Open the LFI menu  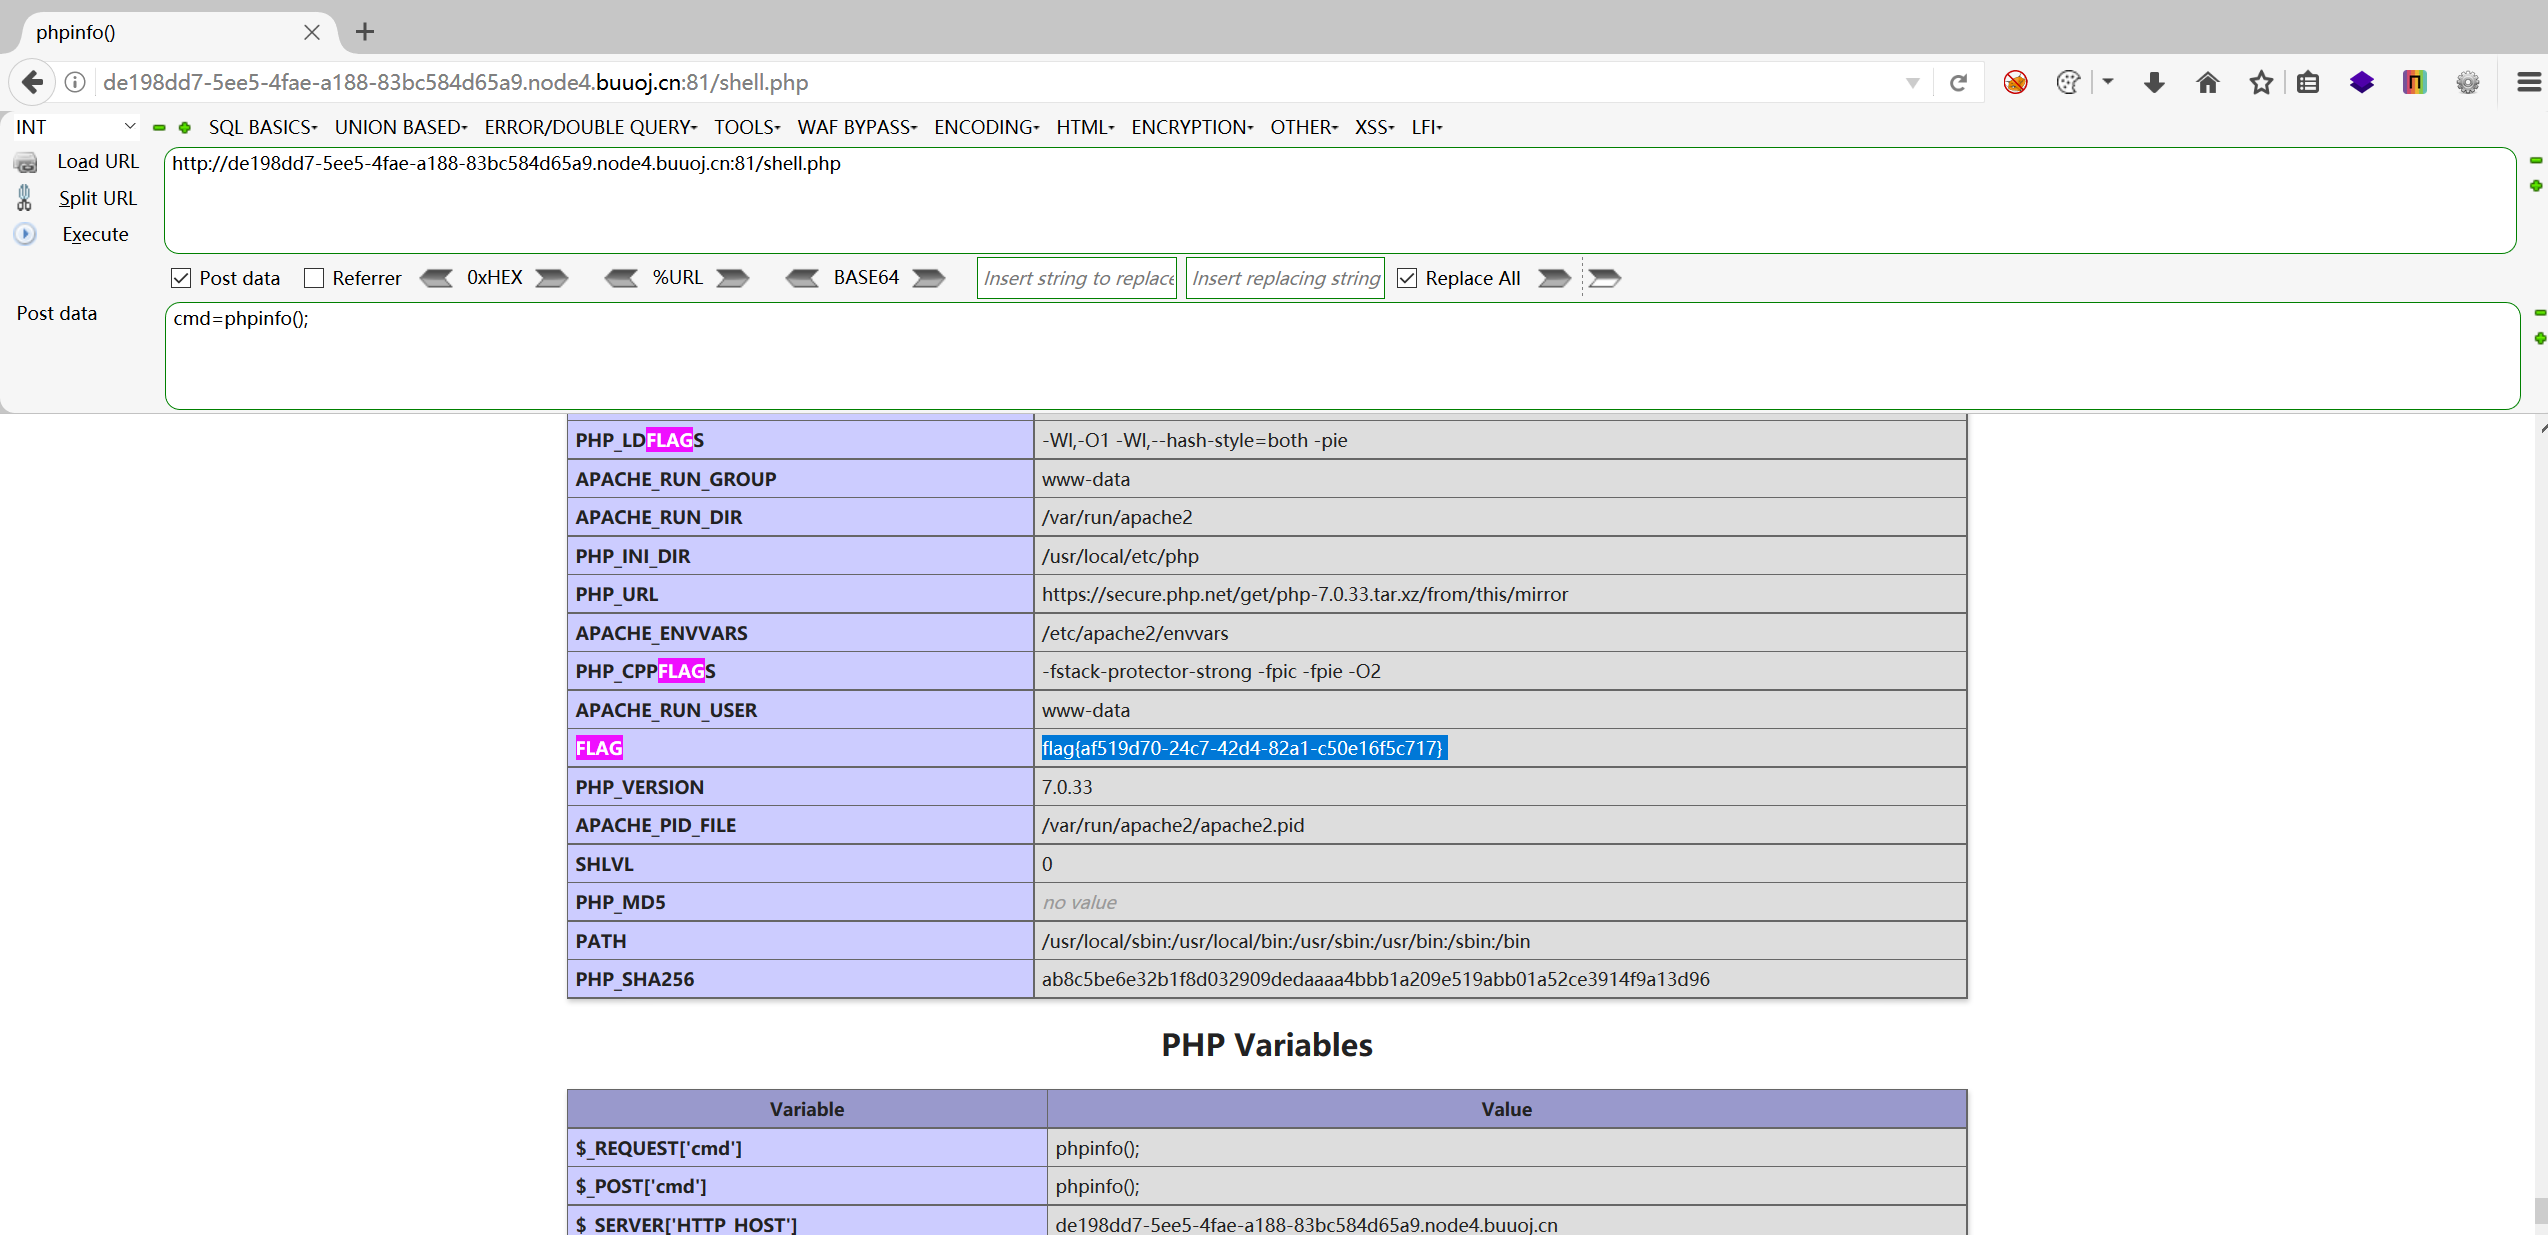[1427, 127]
